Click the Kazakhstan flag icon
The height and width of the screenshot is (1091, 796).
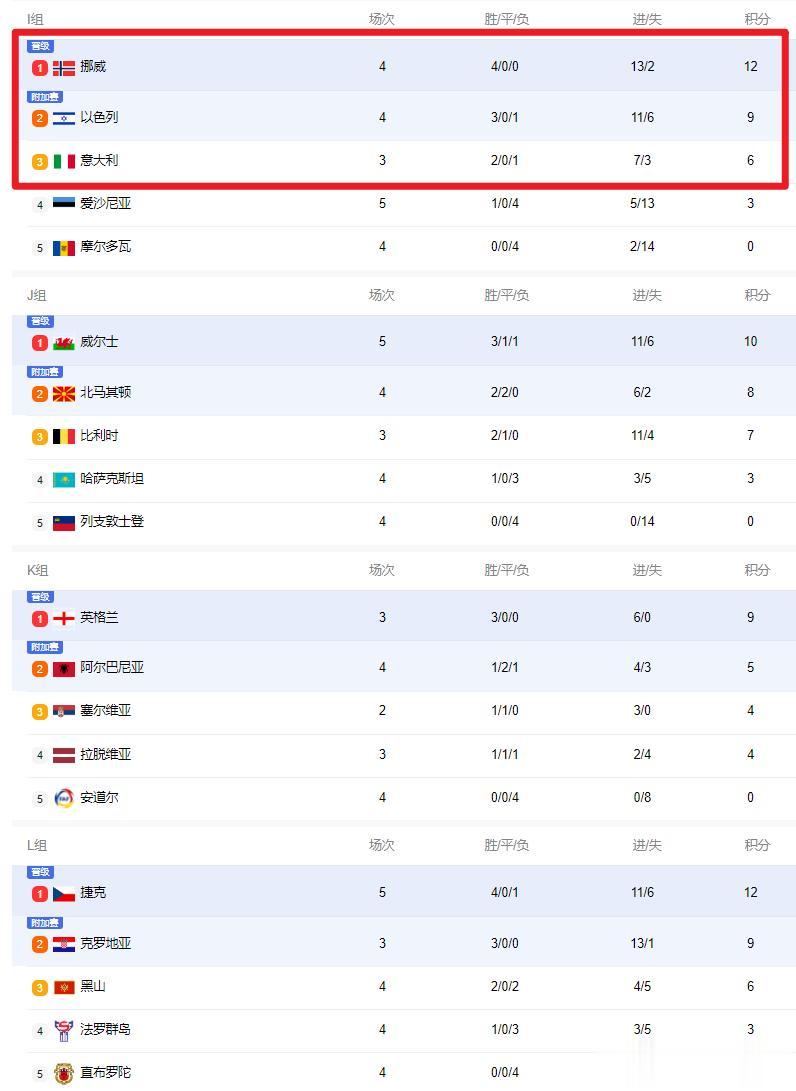pos(64,479)
